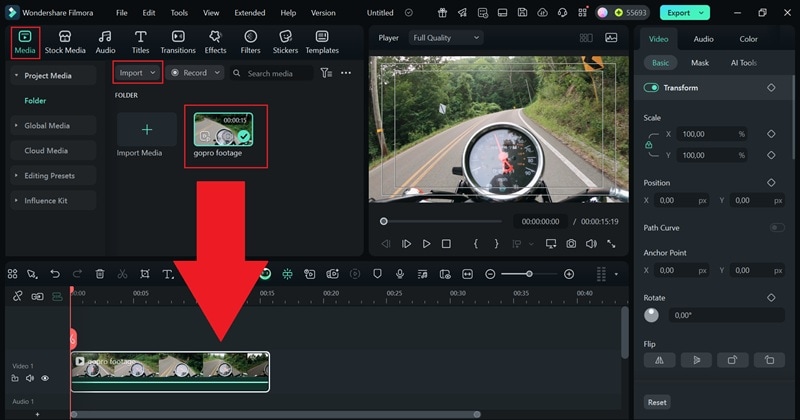Click the rotate clockwise button
Viewport: 800px width, 420px height.
(x=733, y=360)
